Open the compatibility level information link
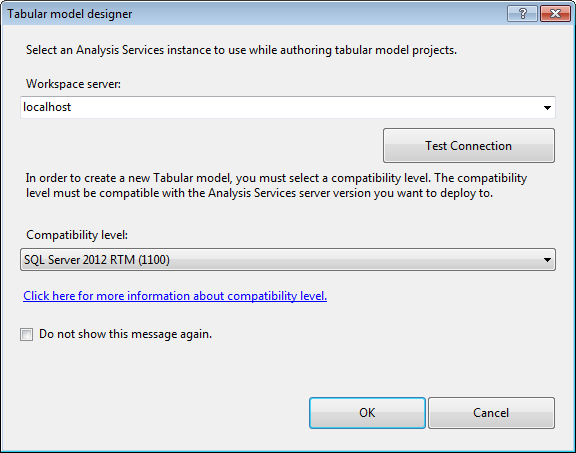Image resolution: width=576 pixels, height=453 pixels. point(175,296)
